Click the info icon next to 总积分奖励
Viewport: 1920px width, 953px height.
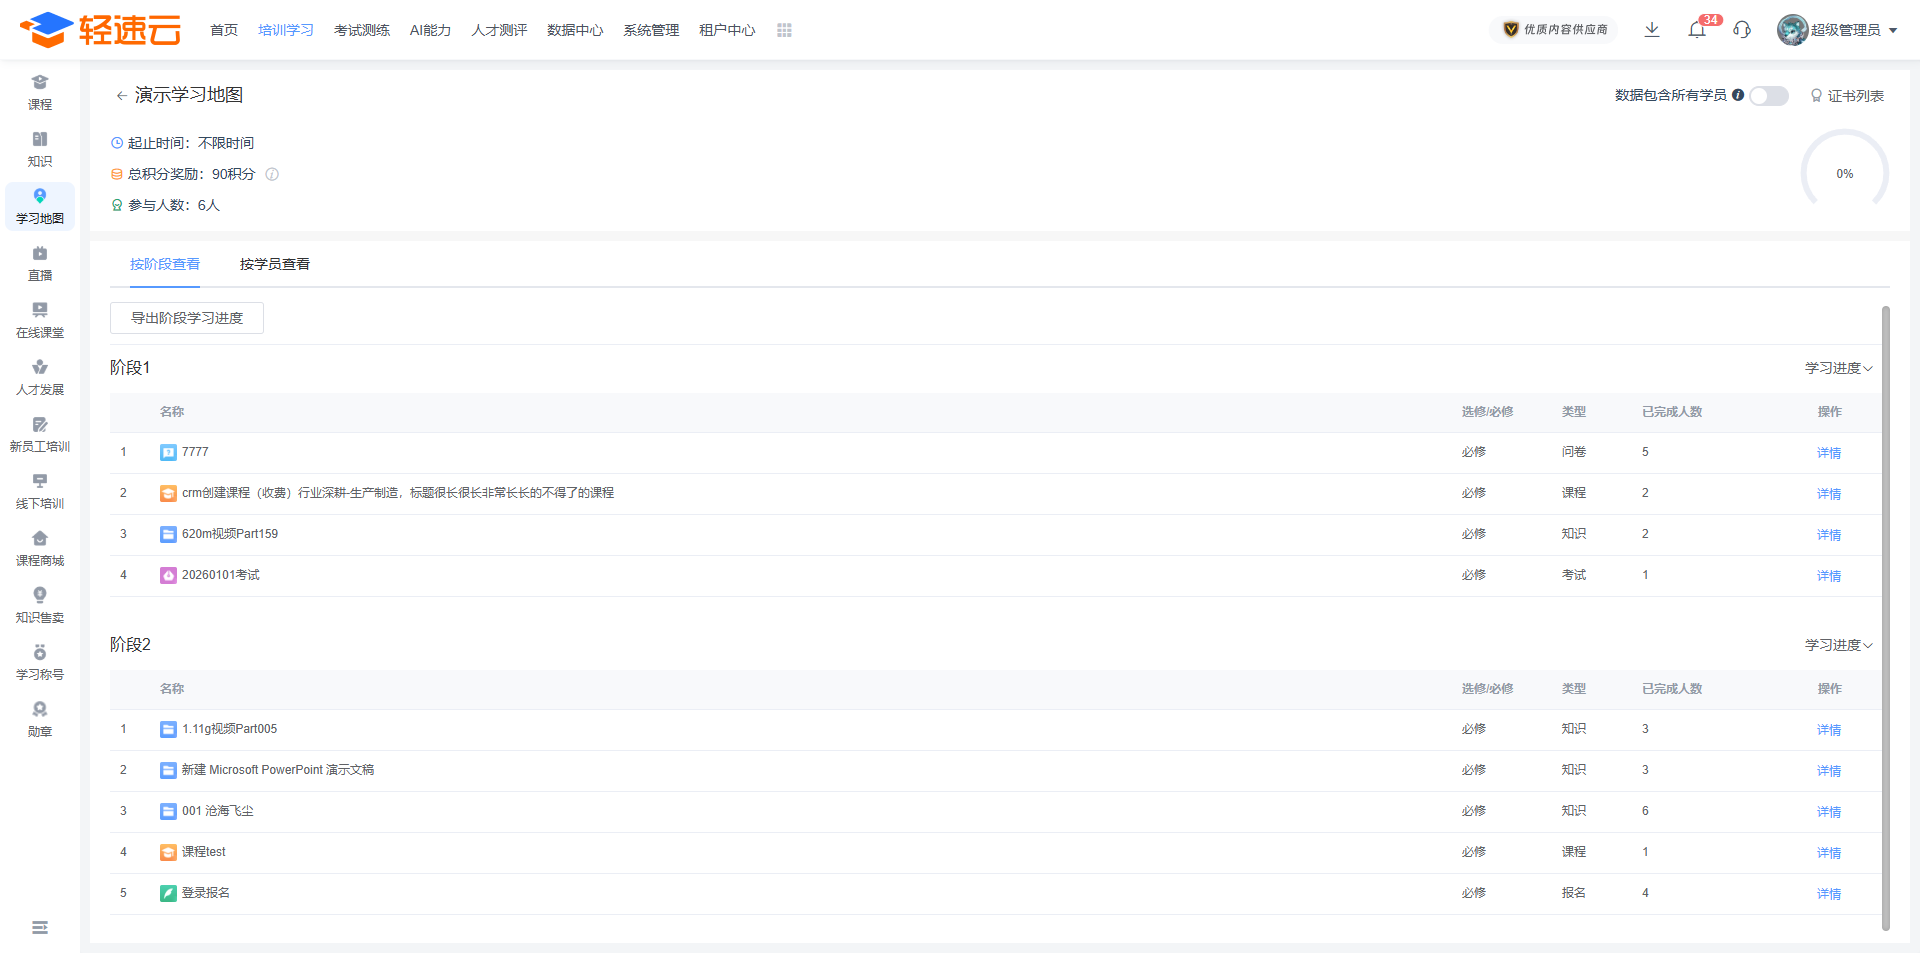click(x=272, y=174)
